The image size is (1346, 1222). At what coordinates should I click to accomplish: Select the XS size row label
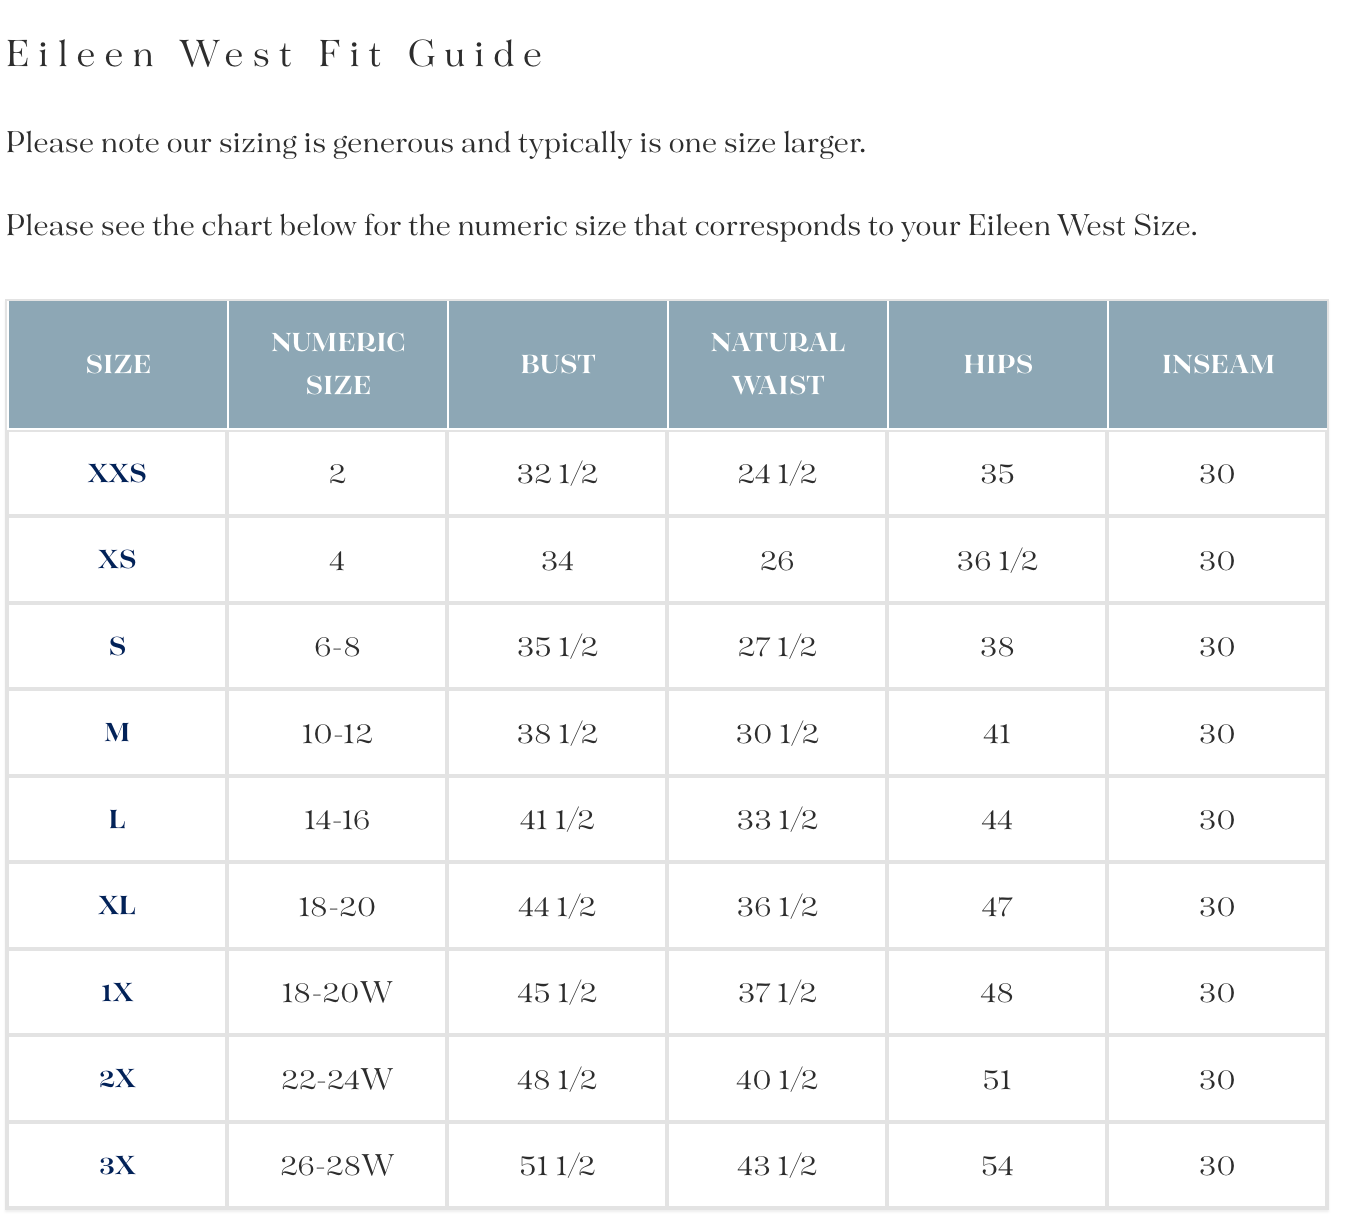coord(117,560)
